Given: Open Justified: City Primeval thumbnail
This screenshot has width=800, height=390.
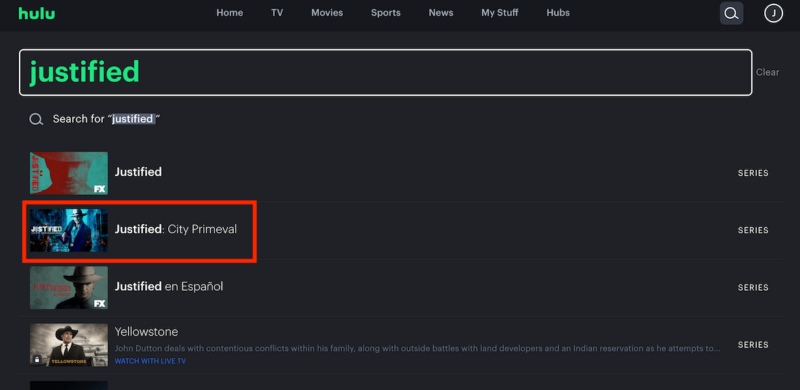Looking at the screenshot, I should click(x=69, y=230).
